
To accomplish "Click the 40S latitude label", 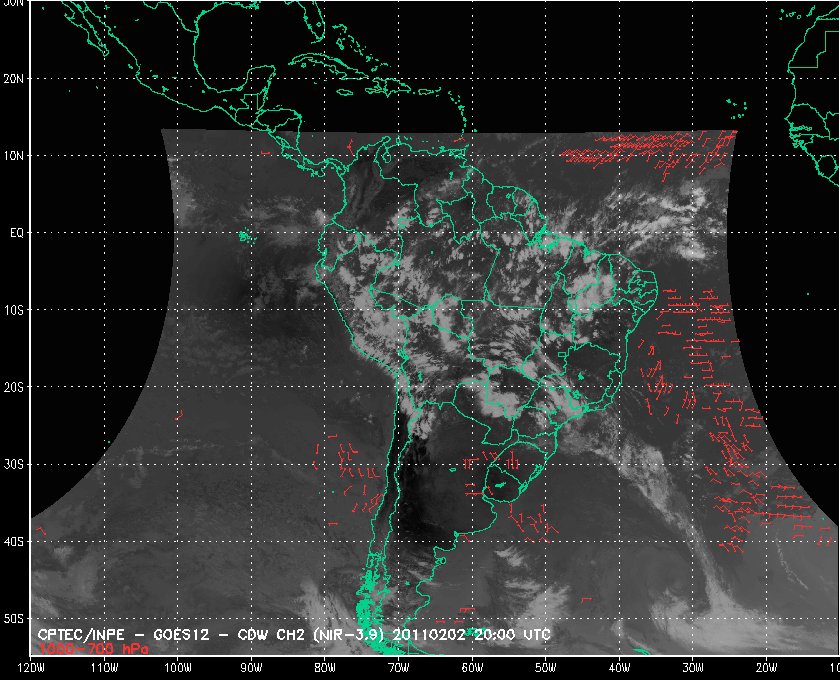I will 13,542.
